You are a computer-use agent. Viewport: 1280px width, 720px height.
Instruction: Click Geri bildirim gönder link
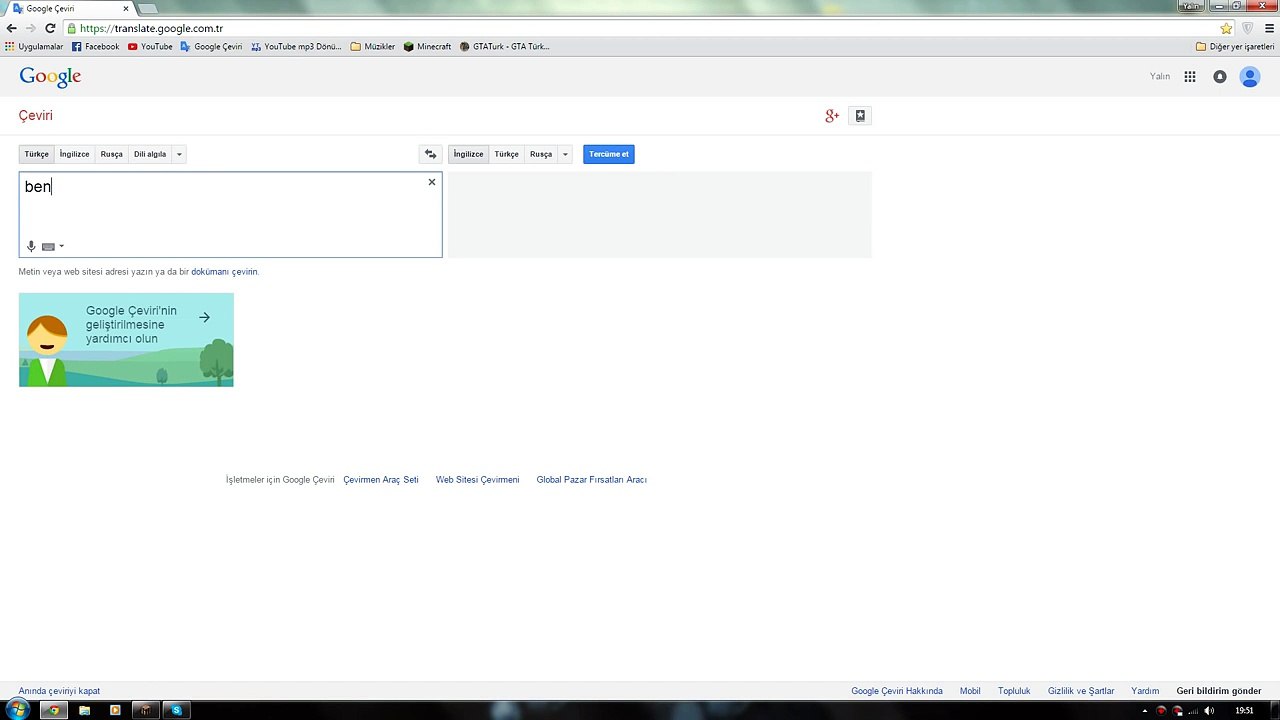tap(1219, 691)
